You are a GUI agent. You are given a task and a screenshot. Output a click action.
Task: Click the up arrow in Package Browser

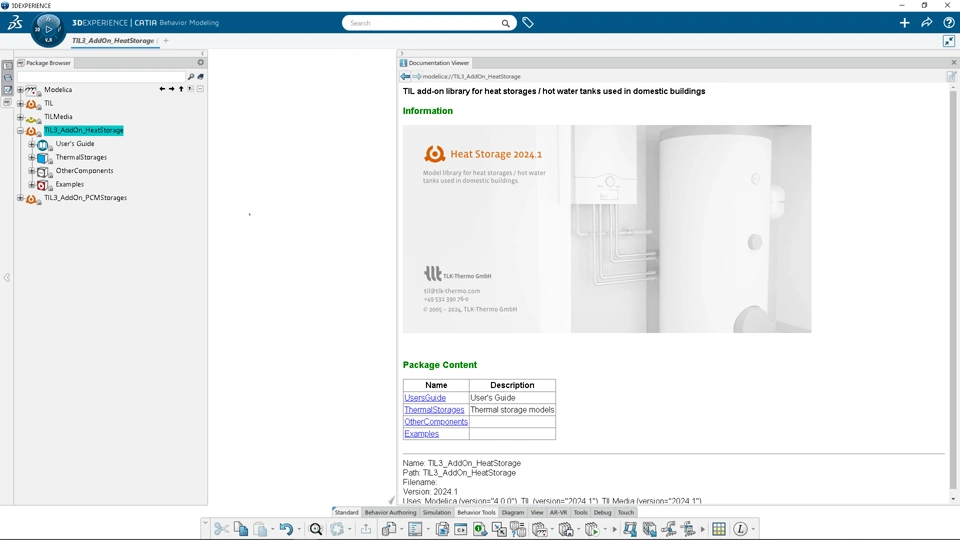(181, 89)
